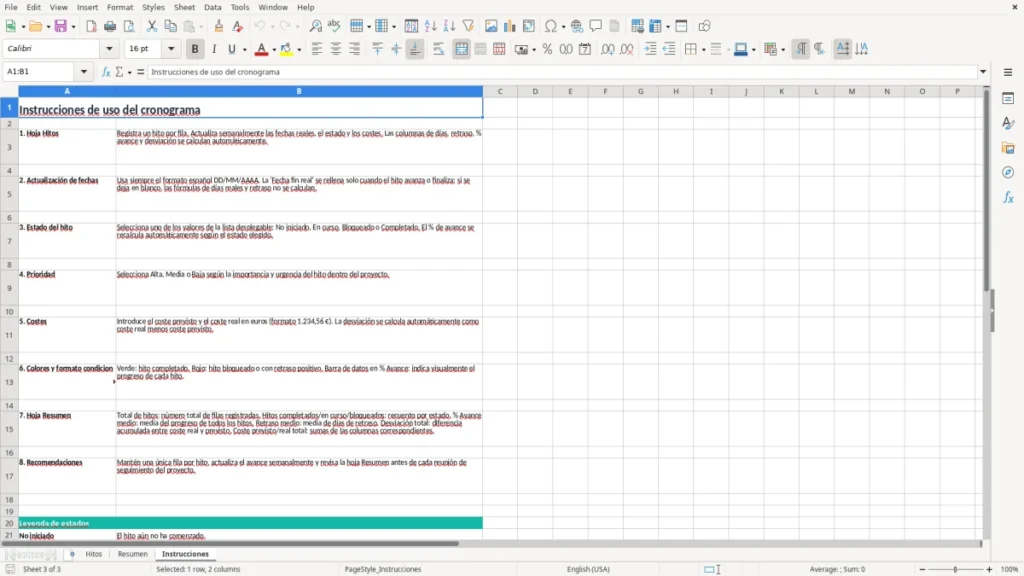Click the zoom slider handle
The image size is (1024, 576).
955,569
